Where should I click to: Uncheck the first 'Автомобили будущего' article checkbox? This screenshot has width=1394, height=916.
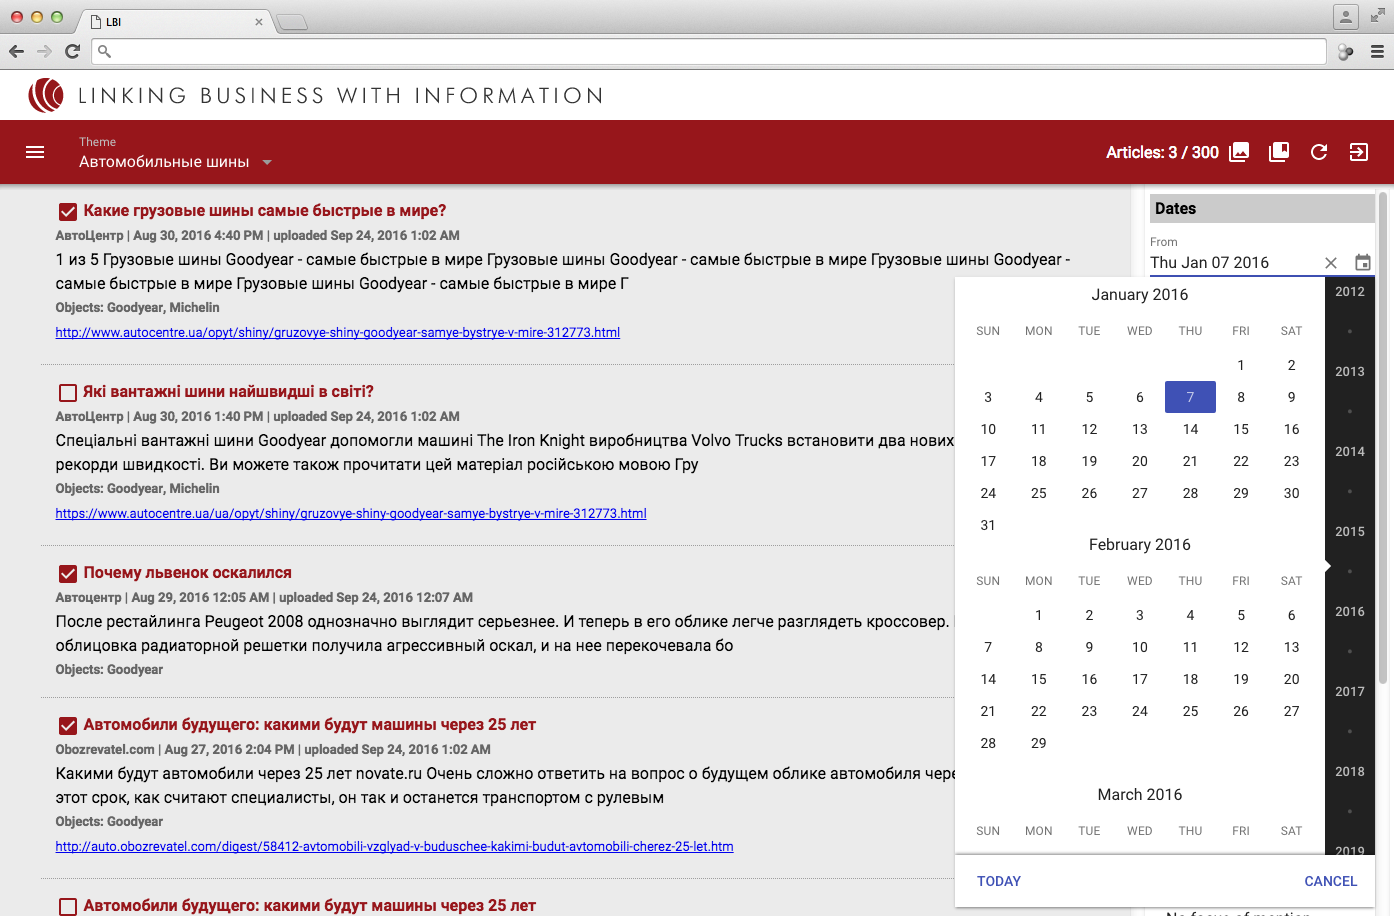coord(68,725)
